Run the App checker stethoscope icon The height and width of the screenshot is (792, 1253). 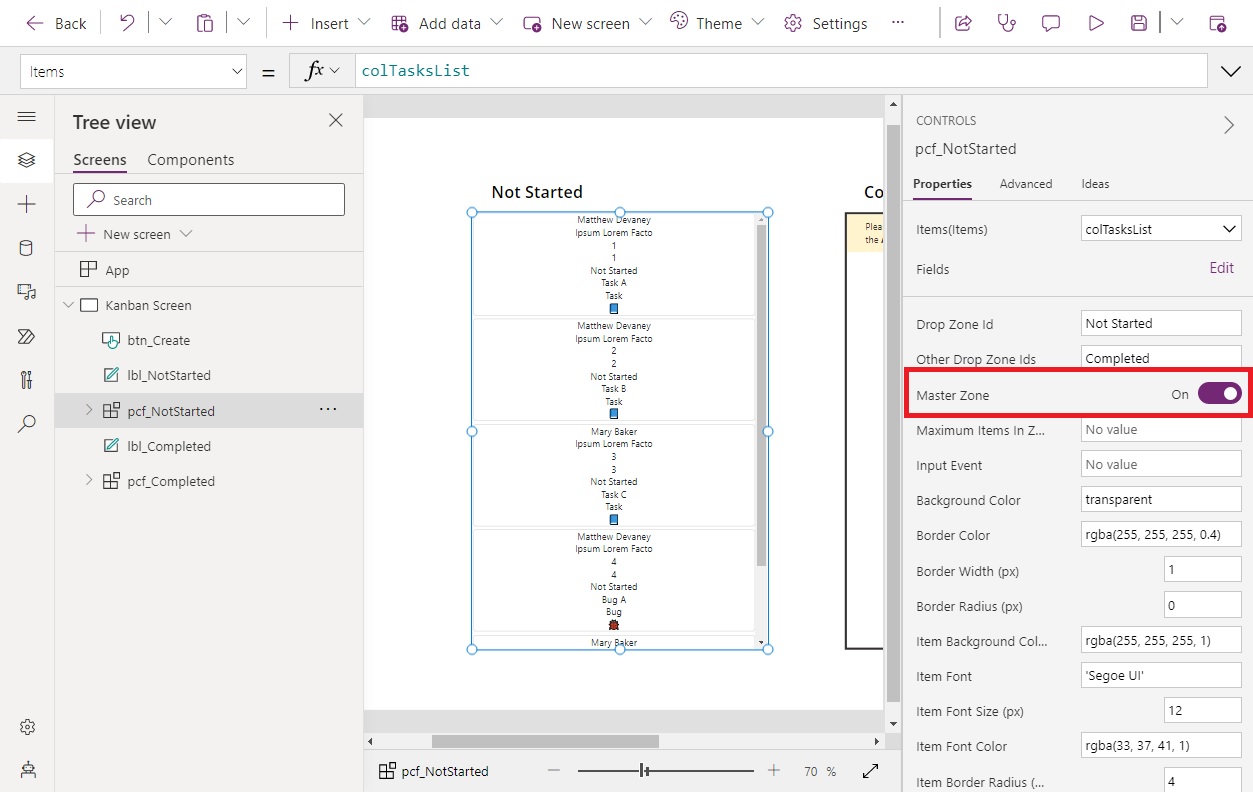click(x=1007, y=22)
